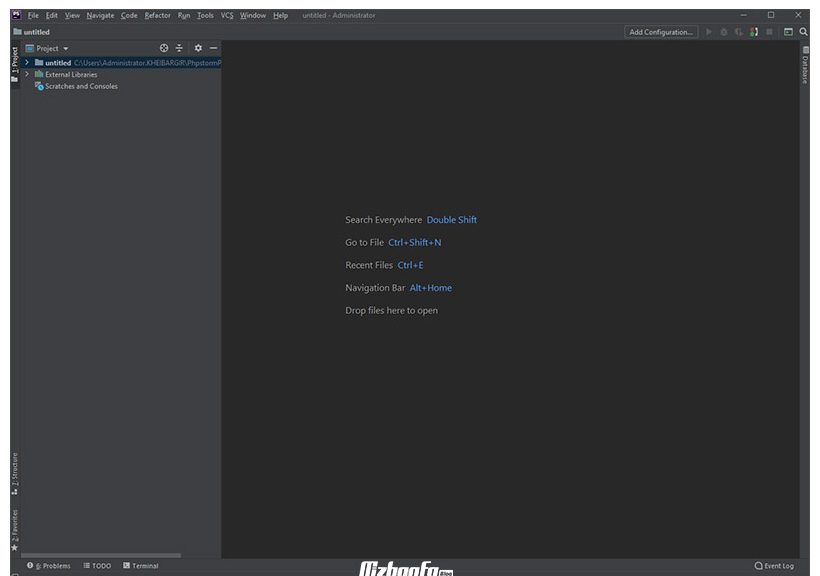Click the Stop square icon
Screen dimensions: 820x576
(769, 32)
